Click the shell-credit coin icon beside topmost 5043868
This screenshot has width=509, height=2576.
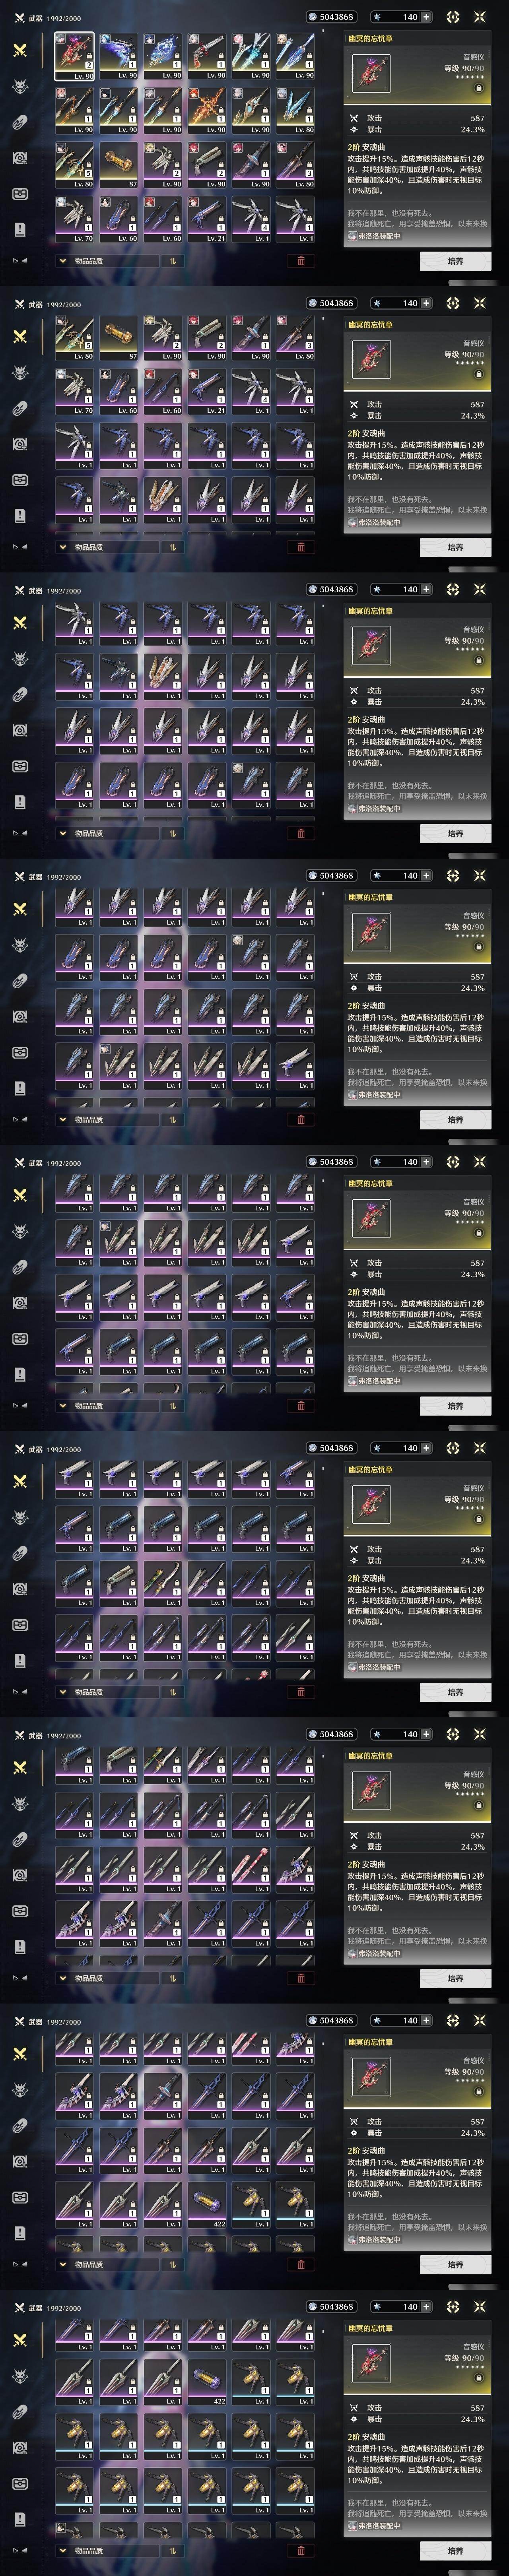(x=313, y=17)
